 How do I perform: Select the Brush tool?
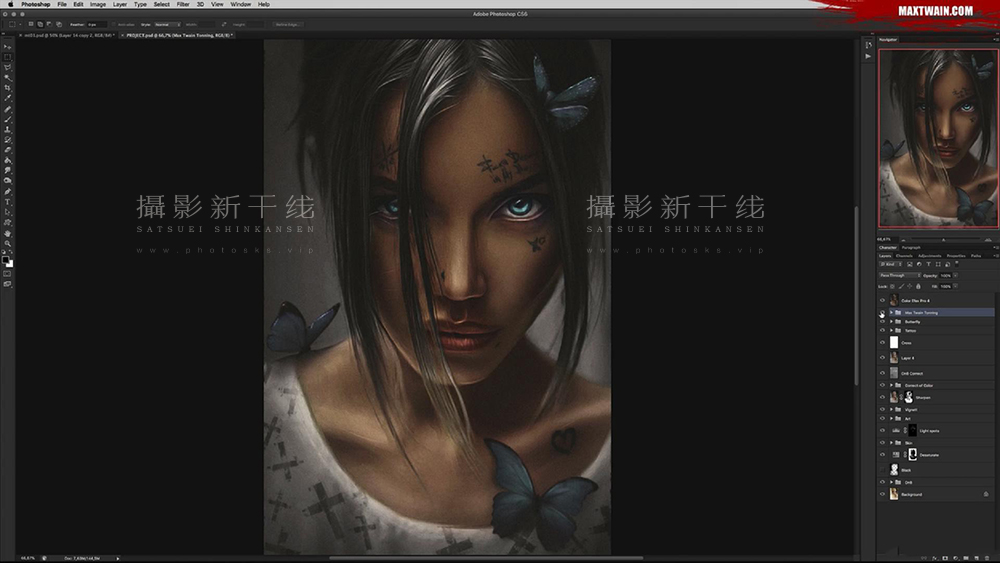pos(8,119)
